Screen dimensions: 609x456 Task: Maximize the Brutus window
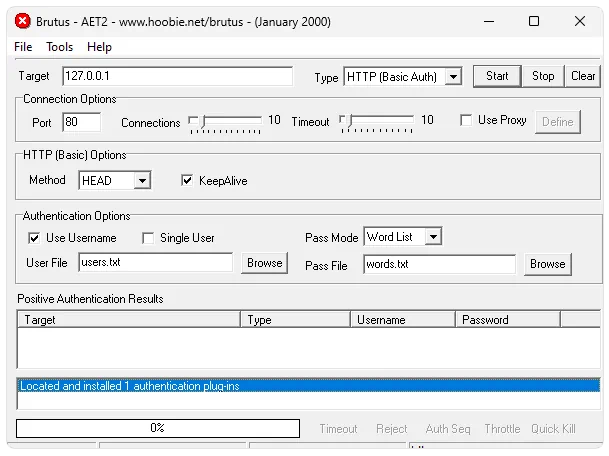(534, 21)
